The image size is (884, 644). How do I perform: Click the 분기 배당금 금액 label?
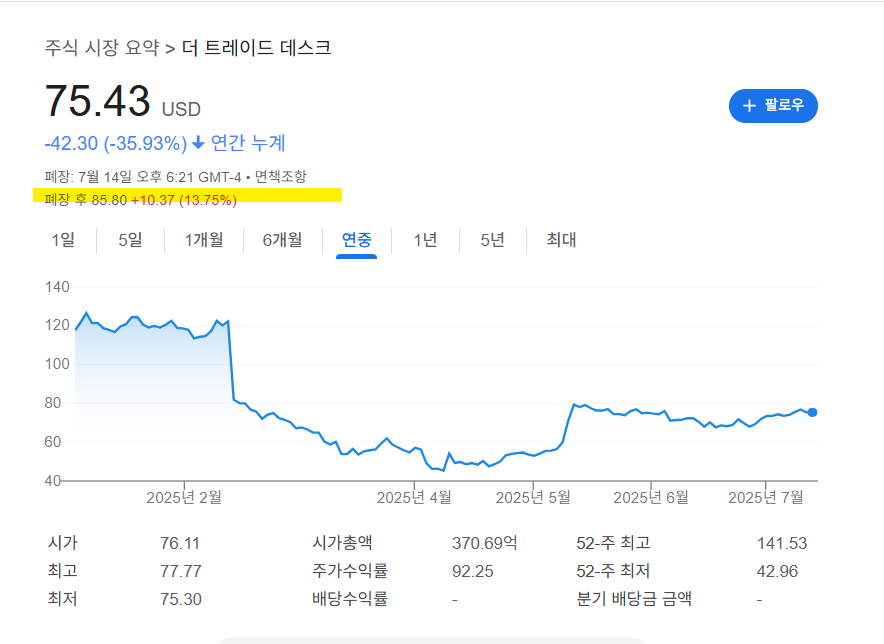[634, 598]
